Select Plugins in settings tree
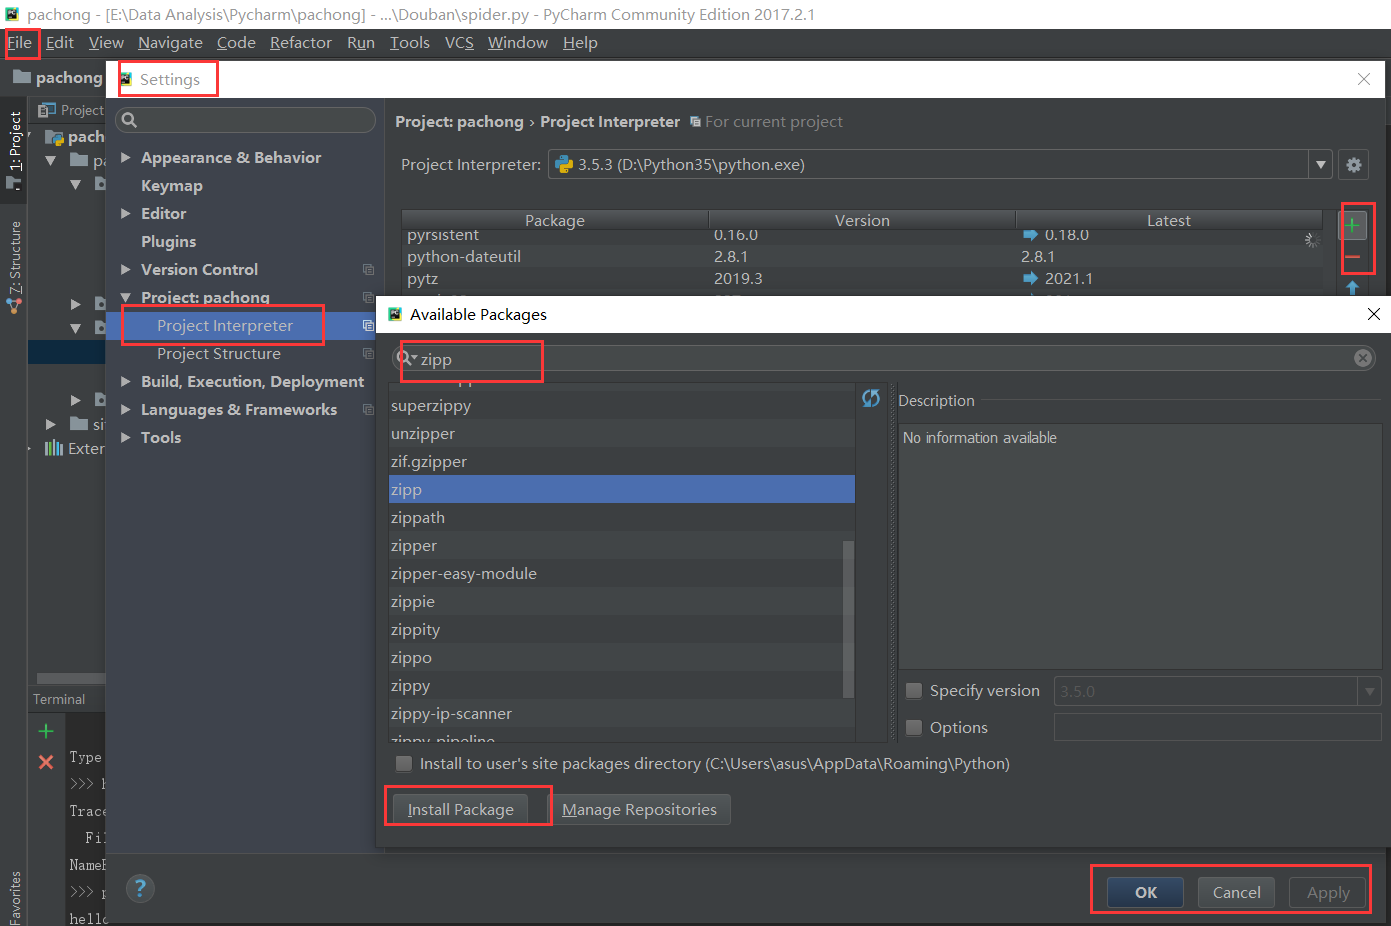The image size is (1391, 926). 169,242
